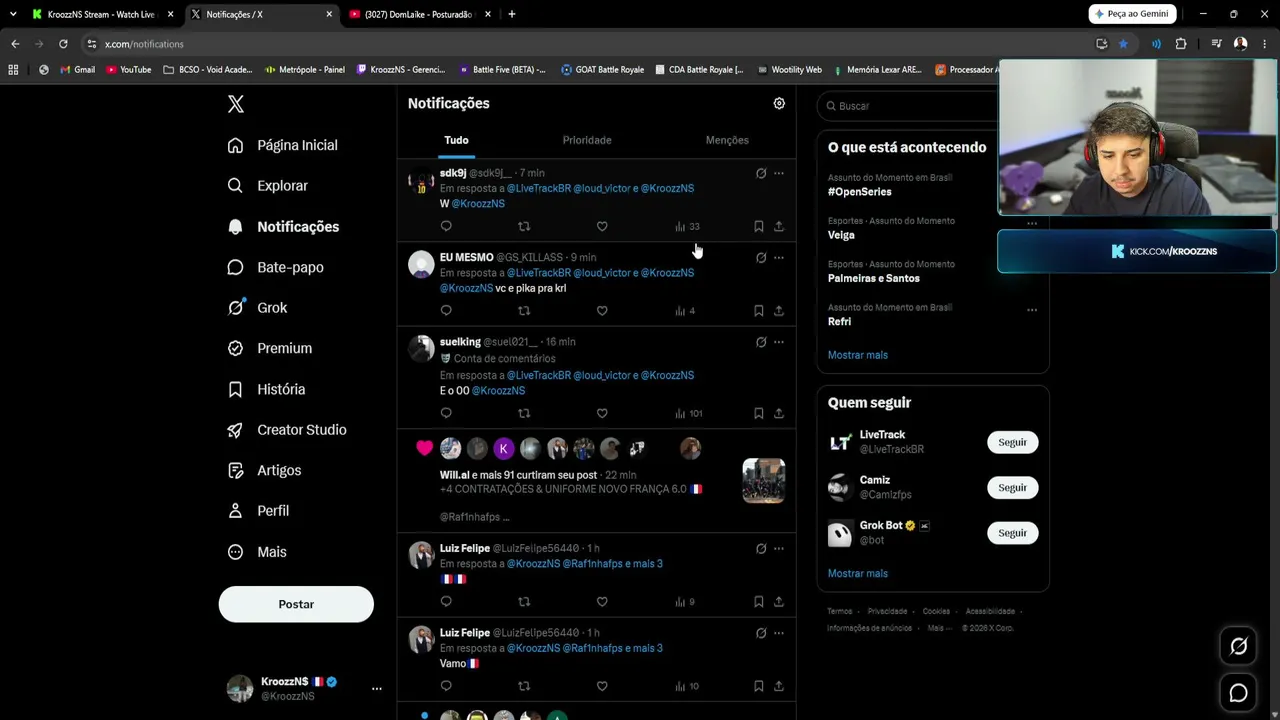Open more options for the Refri trend
This screenshot has height=720, width=1280.
click(x=1032, y=310)
